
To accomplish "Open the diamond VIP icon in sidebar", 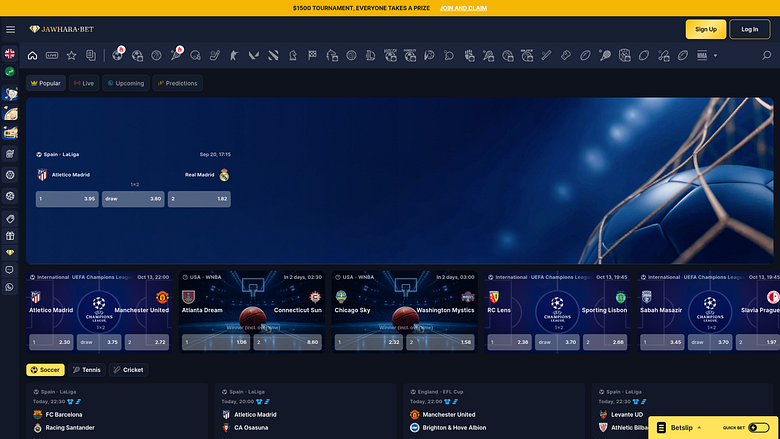I will click(10, 253).
